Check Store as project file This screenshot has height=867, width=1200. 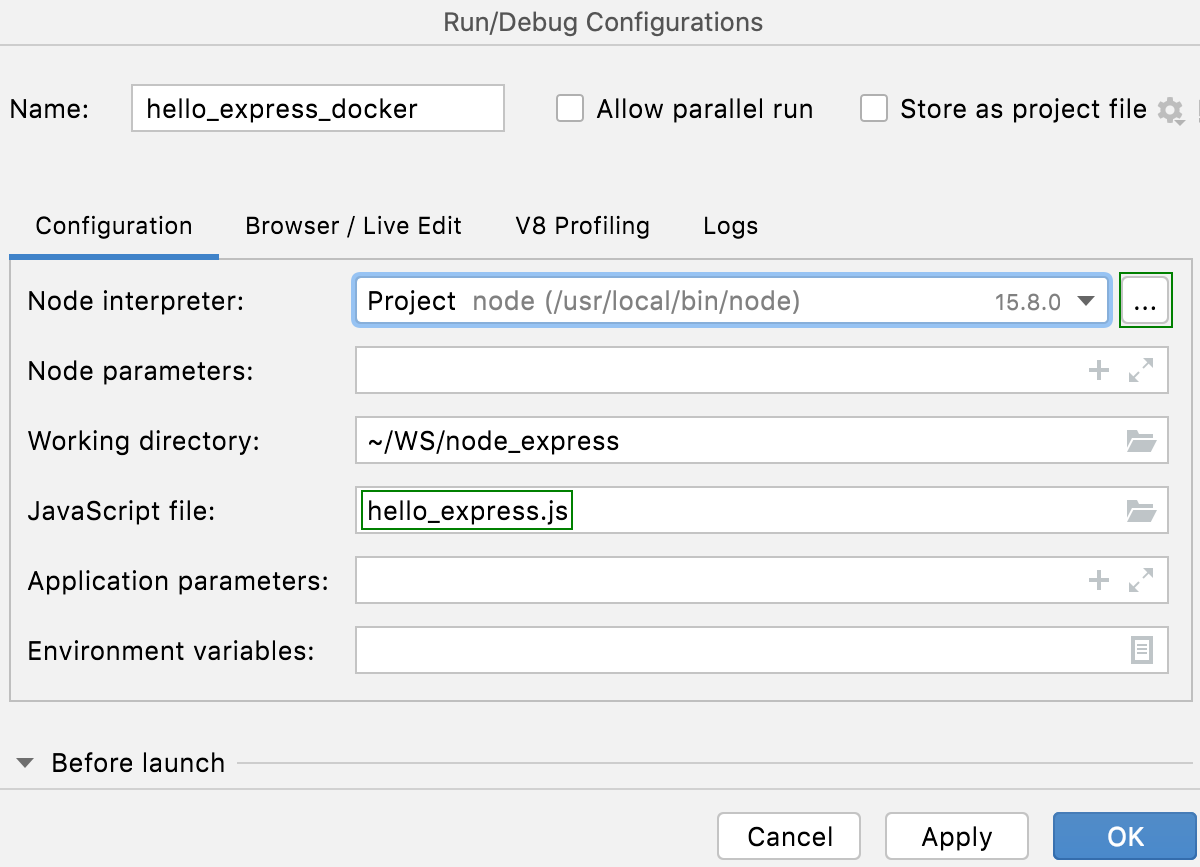[x=874, y=109]
